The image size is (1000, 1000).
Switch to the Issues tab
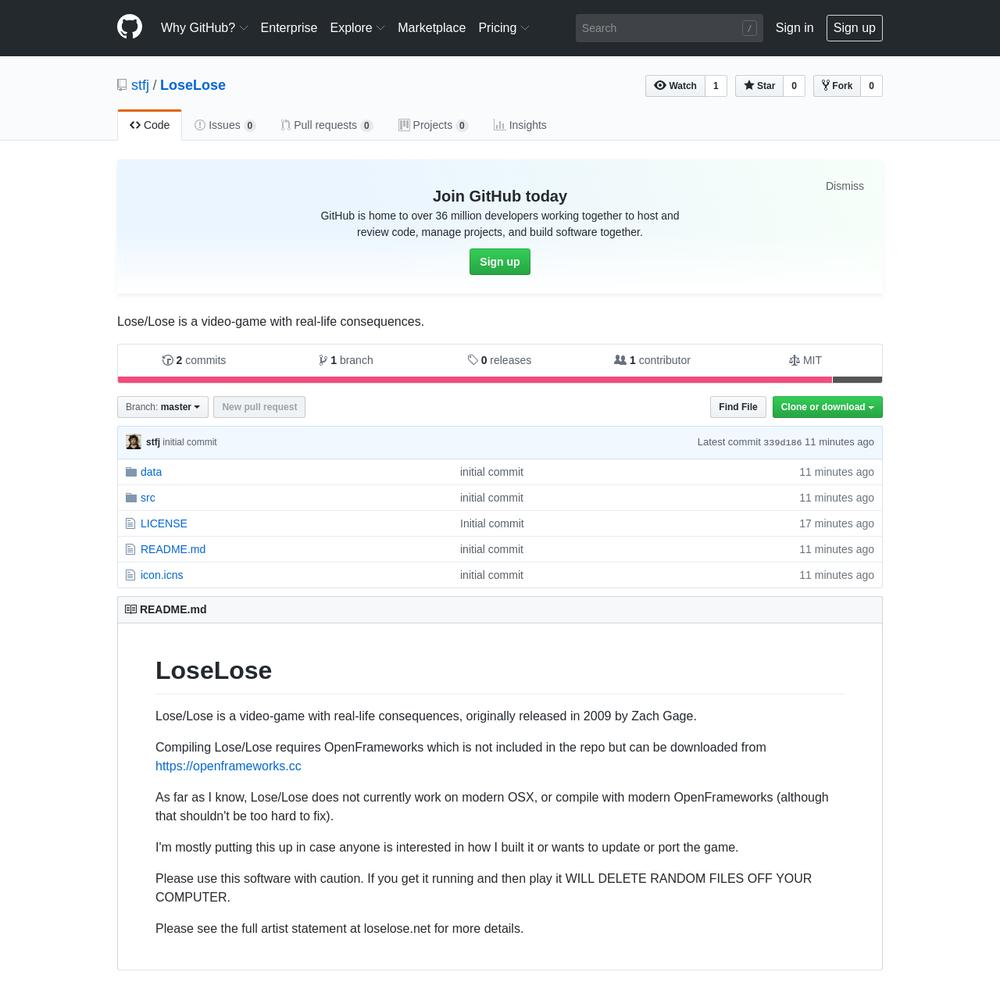coord(224,125)
